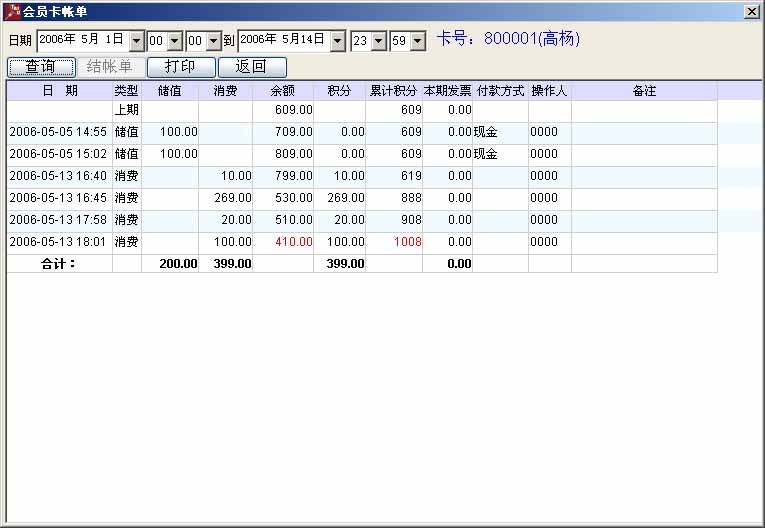
Task: Open the end date dropdown calendar
Action: click(x=337, y=41)
